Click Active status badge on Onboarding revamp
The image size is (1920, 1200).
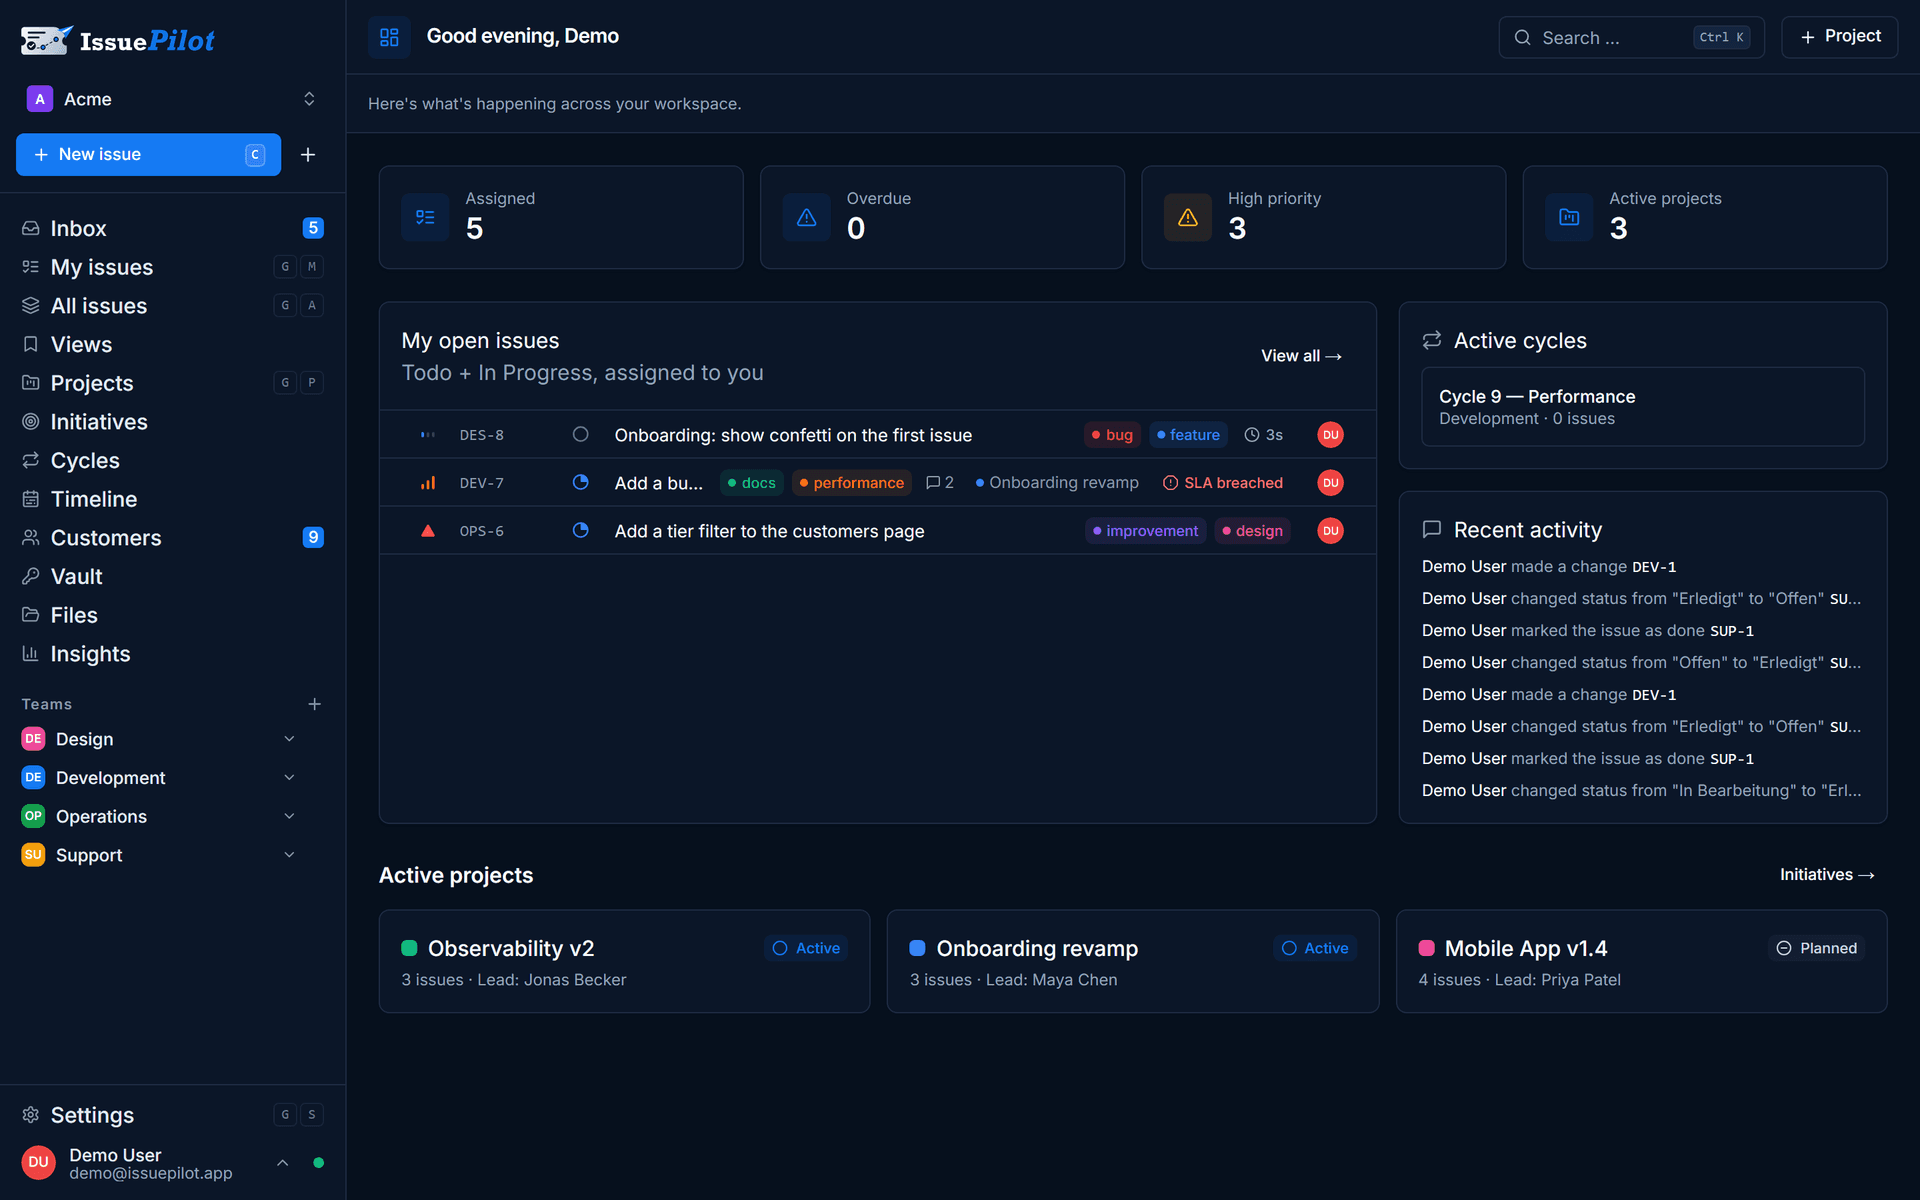1315,948
